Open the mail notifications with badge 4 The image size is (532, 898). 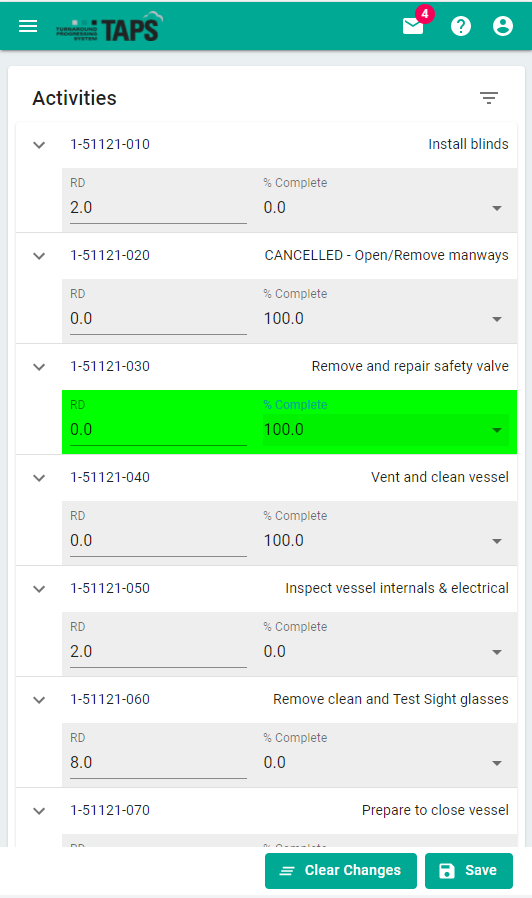(413, 26)
